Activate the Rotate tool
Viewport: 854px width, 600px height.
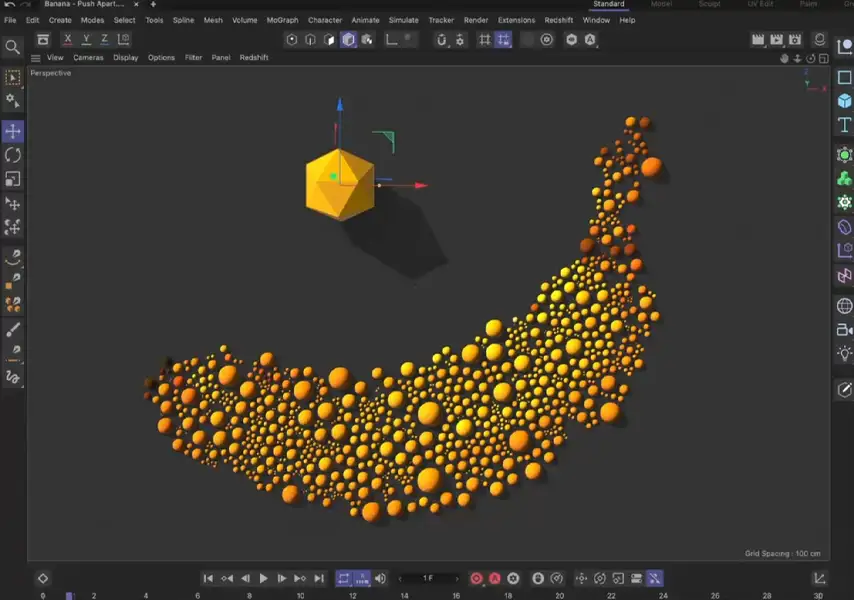pyautogui.click(x=13, y=155)
